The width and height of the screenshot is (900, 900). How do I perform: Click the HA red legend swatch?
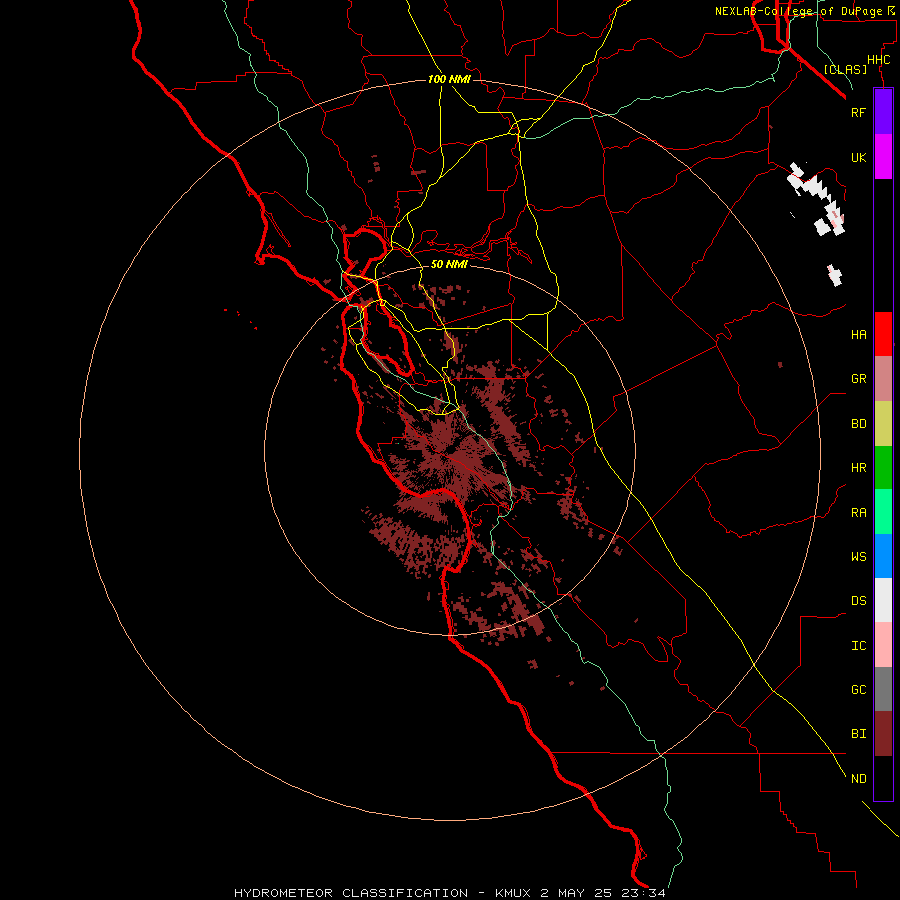point(883,334)
